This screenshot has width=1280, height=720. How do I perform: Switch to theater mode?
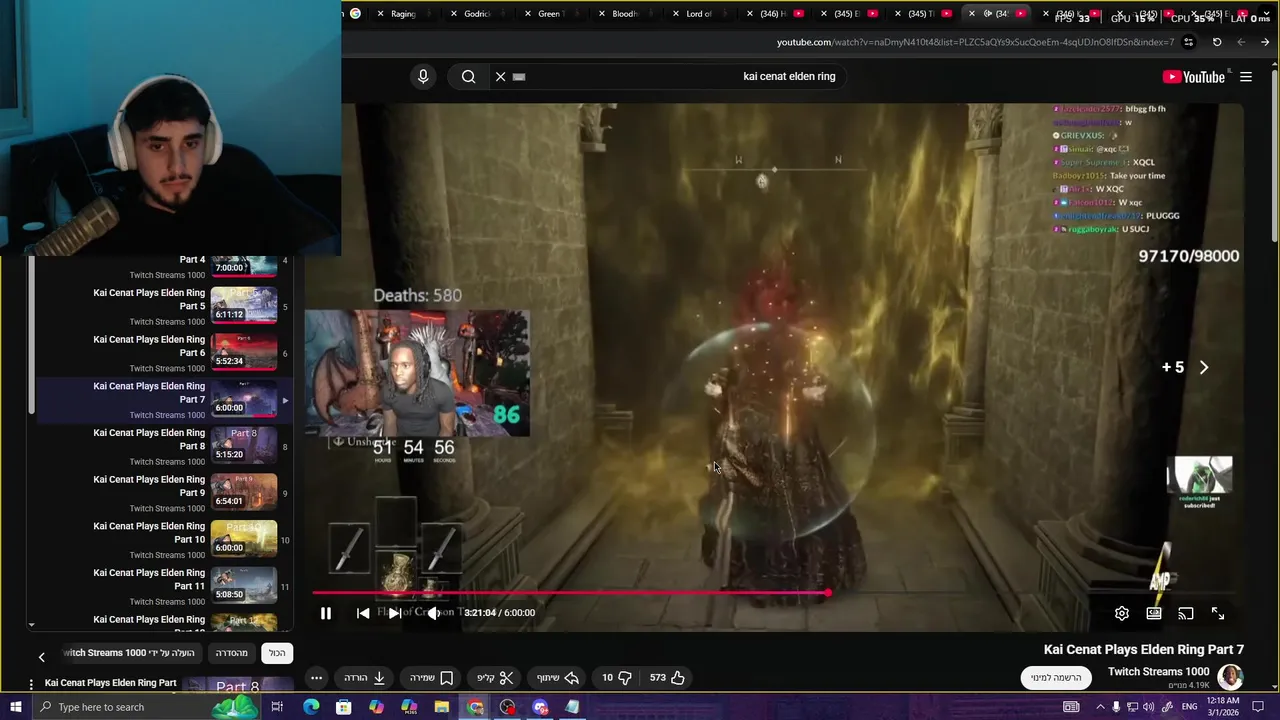1154,613
